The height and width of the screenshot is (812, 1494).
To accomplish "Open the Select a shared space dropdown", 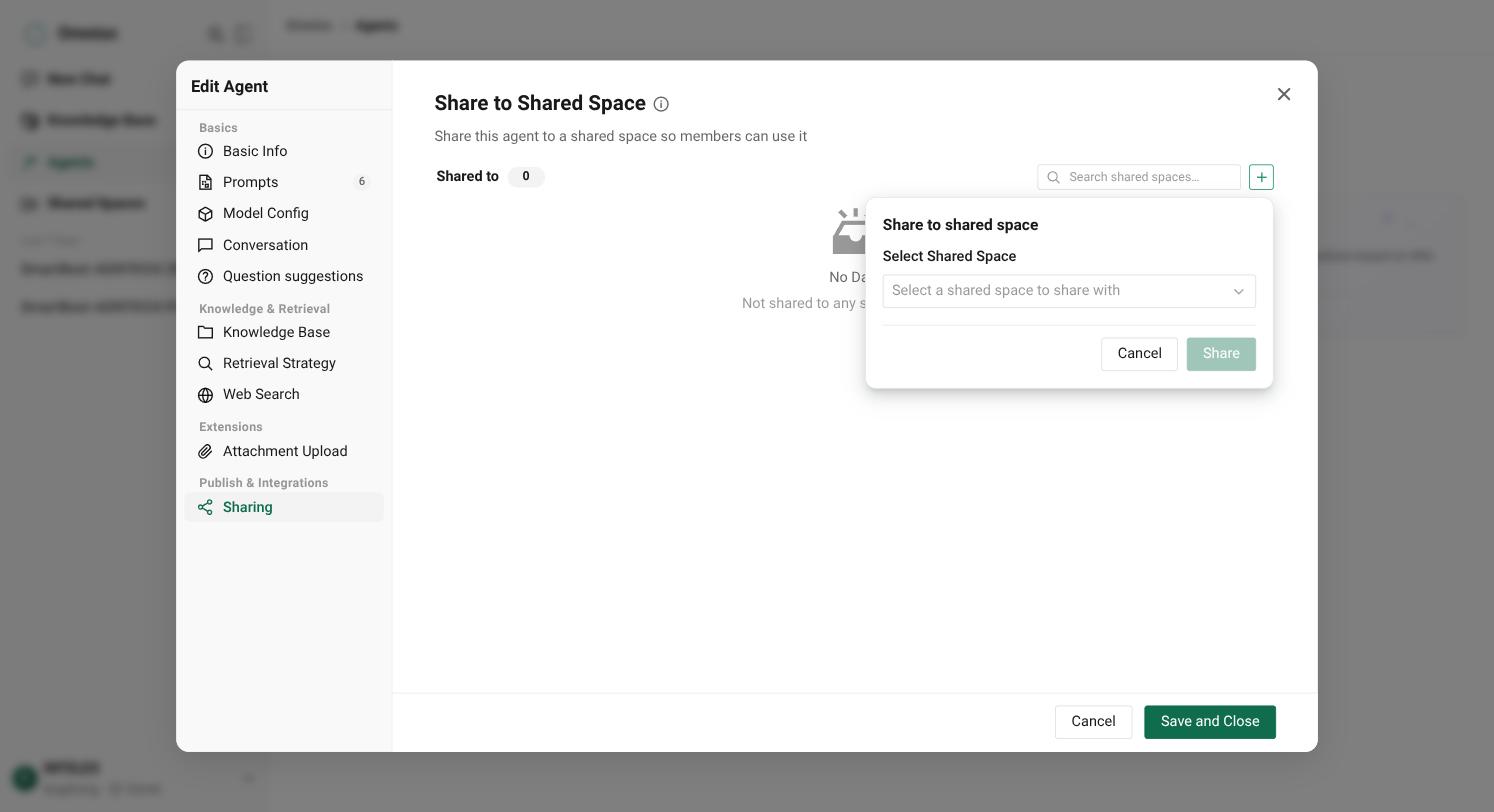I will pos(1069,291).
